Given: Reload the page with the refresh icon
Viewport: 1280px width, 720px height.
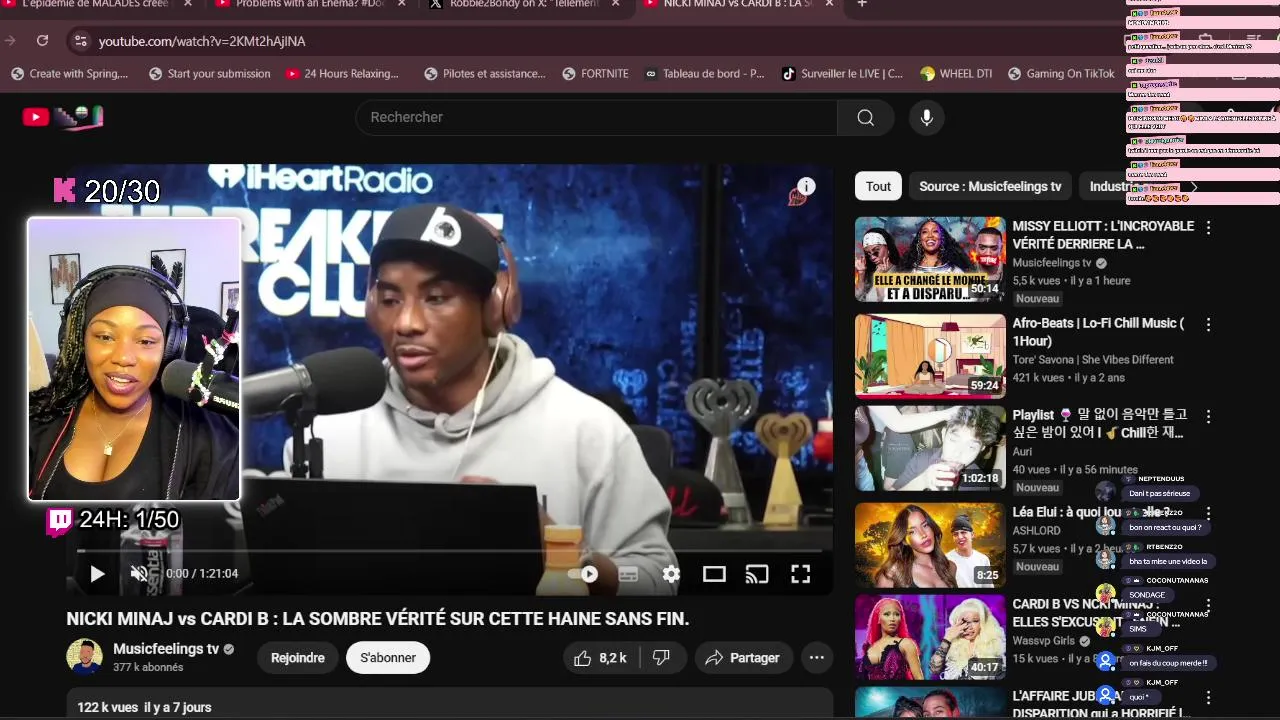Looking at the screenshot, I should 42,41.
